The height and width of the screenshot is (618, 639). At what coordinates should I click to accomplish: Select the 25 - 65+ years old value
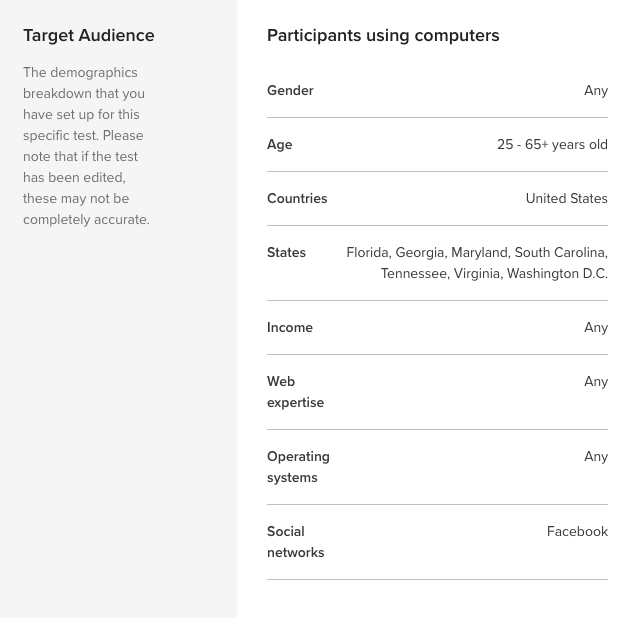pos(552,145)
